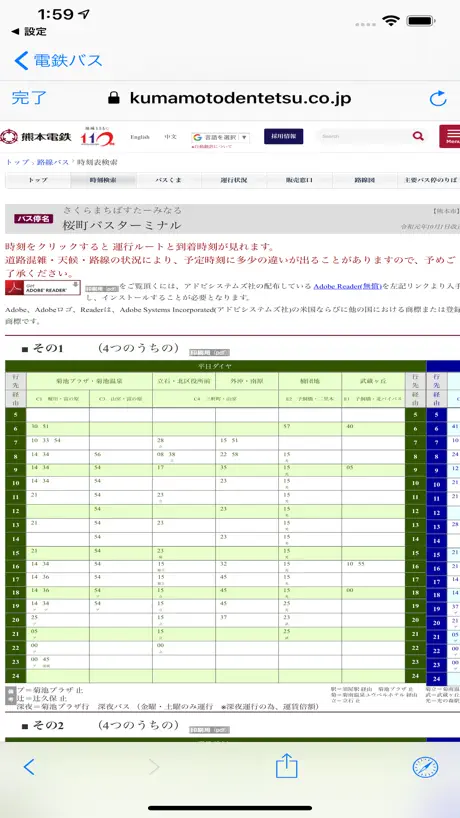Click time 32 in the 16 o'clock row
Image resolution: width=460 pixels, height=818 pixels.
(224, 564)
